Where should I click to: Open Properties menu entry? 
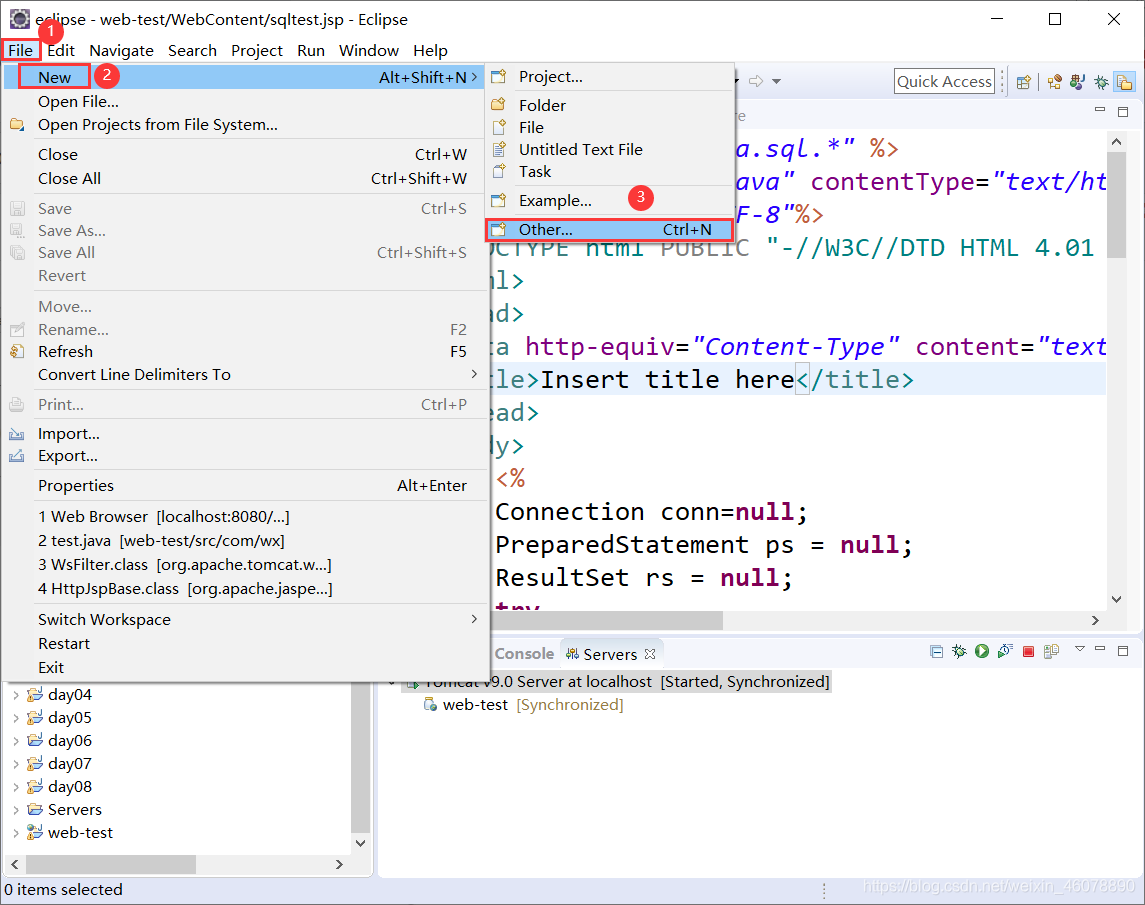pyautogui.click(x=245, y=485)
